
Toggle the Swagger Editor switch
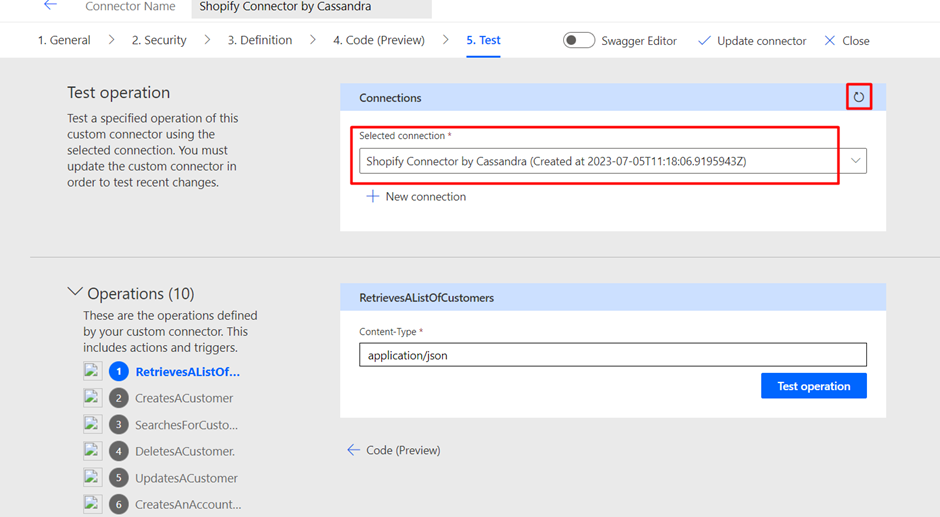coord(579,40)
